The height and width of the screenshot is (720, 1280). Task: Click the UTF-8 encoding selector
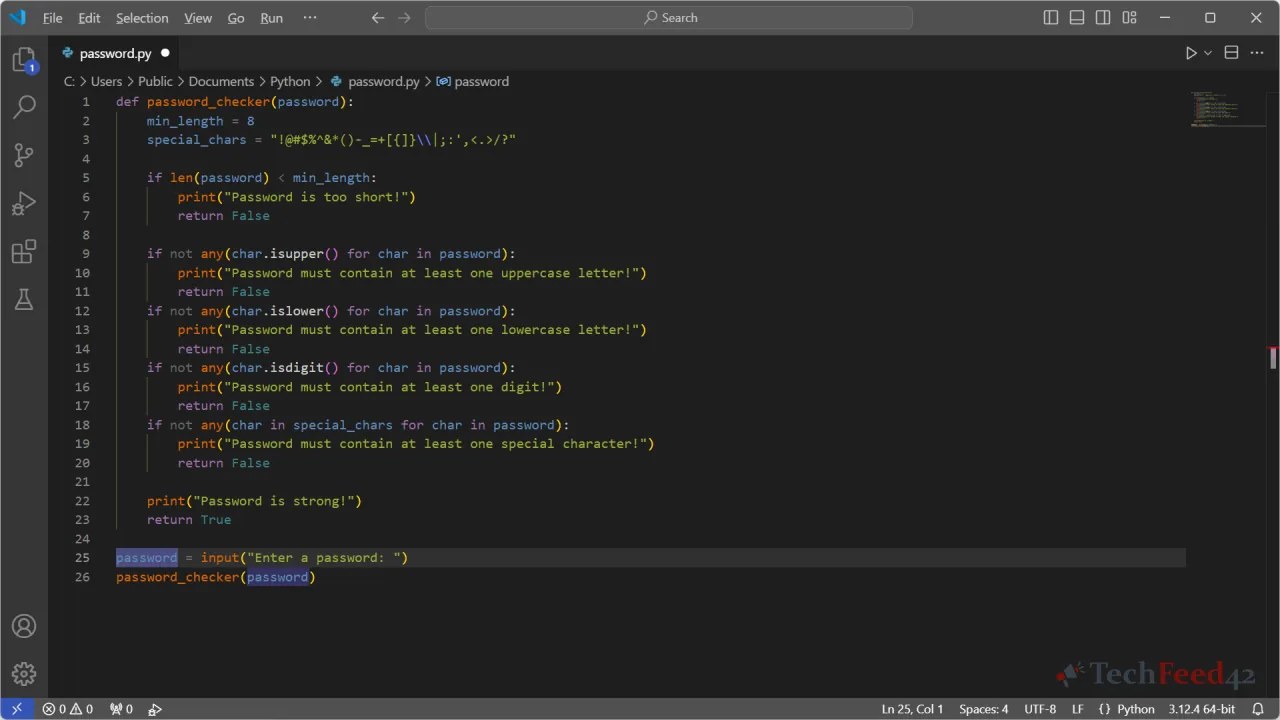tap(1040, 709)
